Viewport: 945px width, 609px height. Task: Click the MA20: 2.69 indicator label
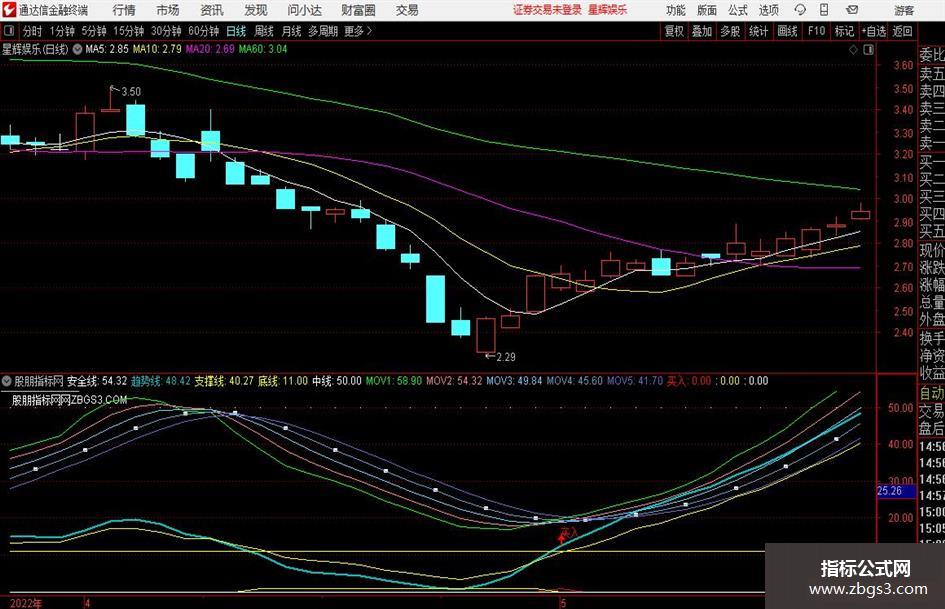(210, 49)
